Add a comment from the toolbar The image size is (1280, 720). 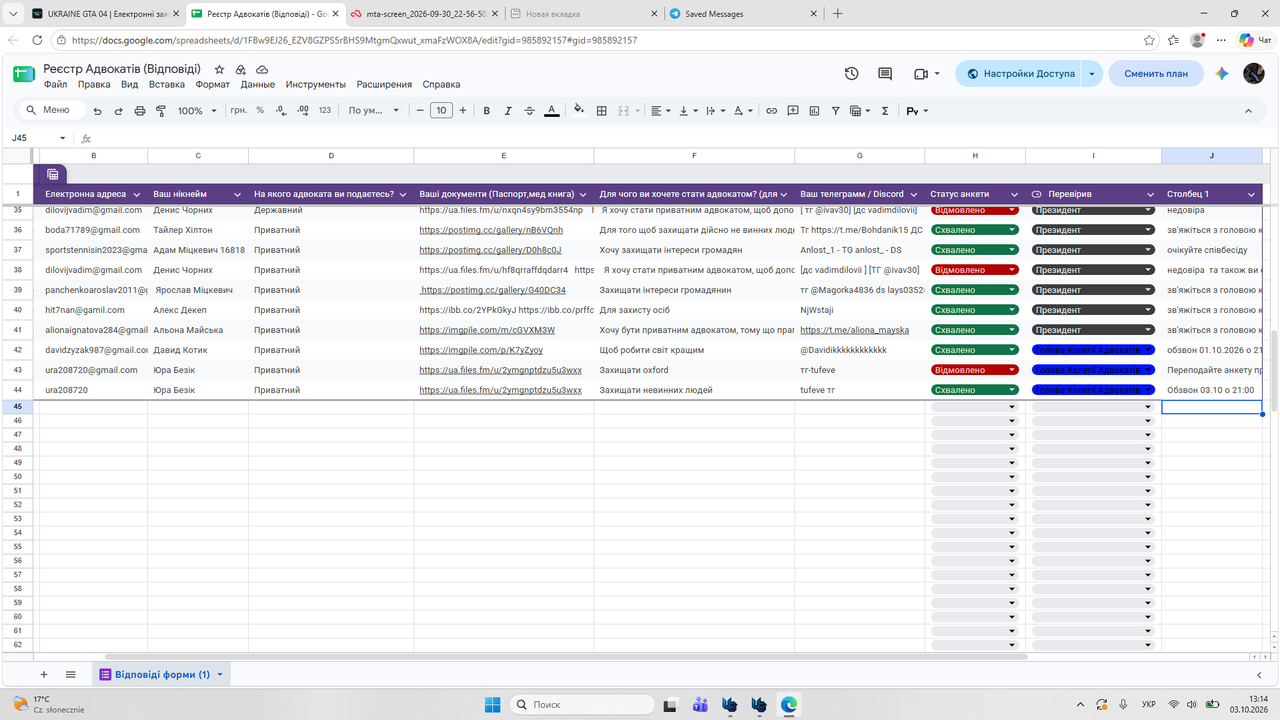tap(793, 111)
